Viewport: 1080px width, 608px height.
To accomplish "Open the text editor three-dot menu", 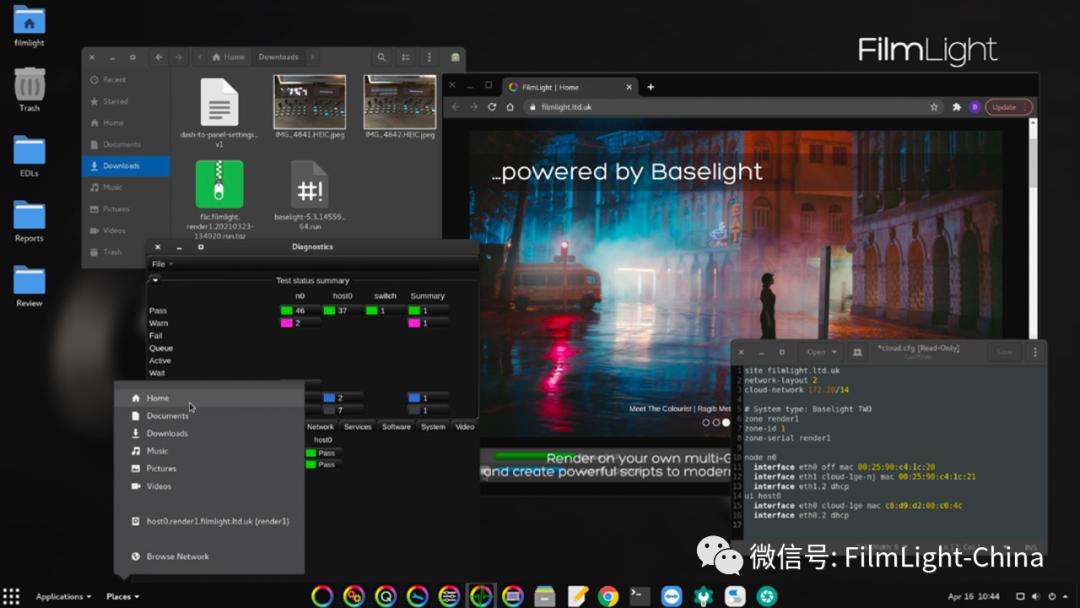I will [x=1035, y=352].
